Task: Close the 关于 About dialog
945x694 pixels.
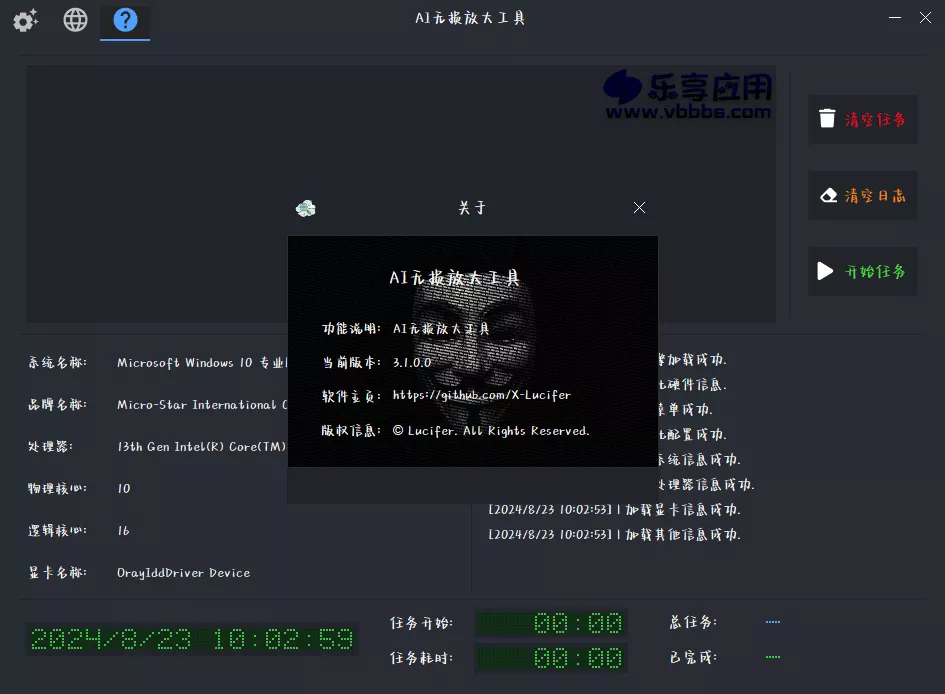Action: pyautogui.click(x=639, y=208)
